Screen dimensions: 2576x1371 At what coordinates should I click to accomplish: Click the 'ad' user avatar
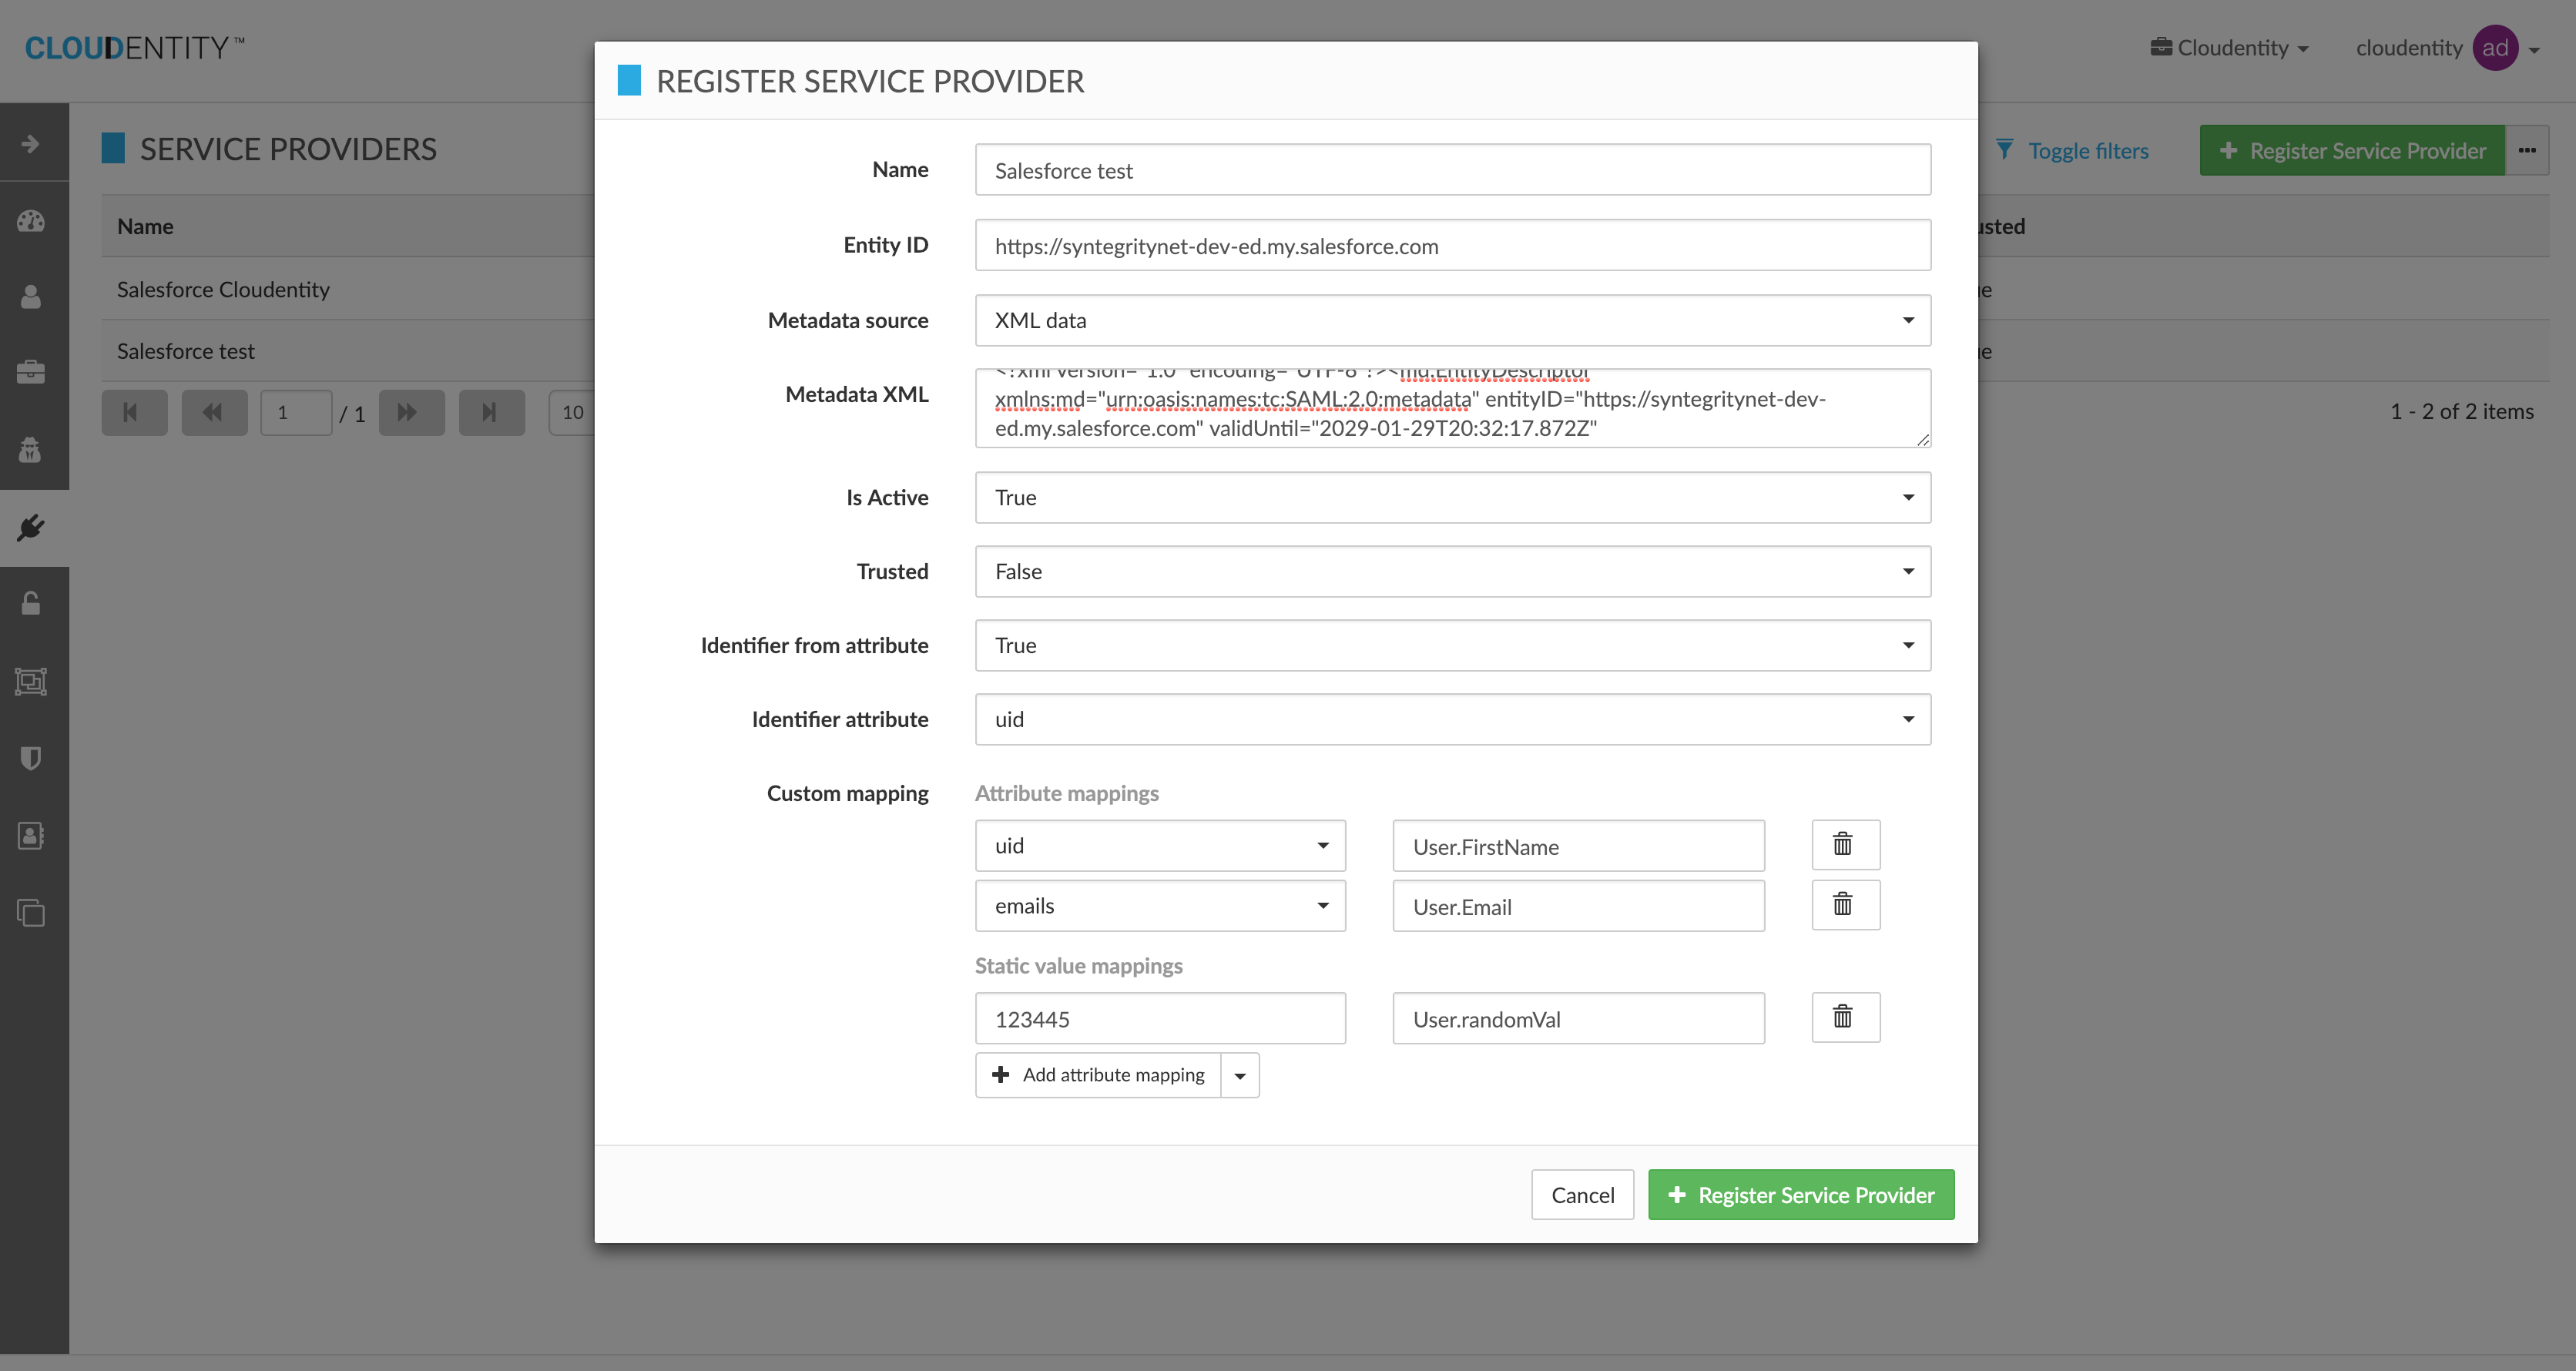(x=2494, y=48)
